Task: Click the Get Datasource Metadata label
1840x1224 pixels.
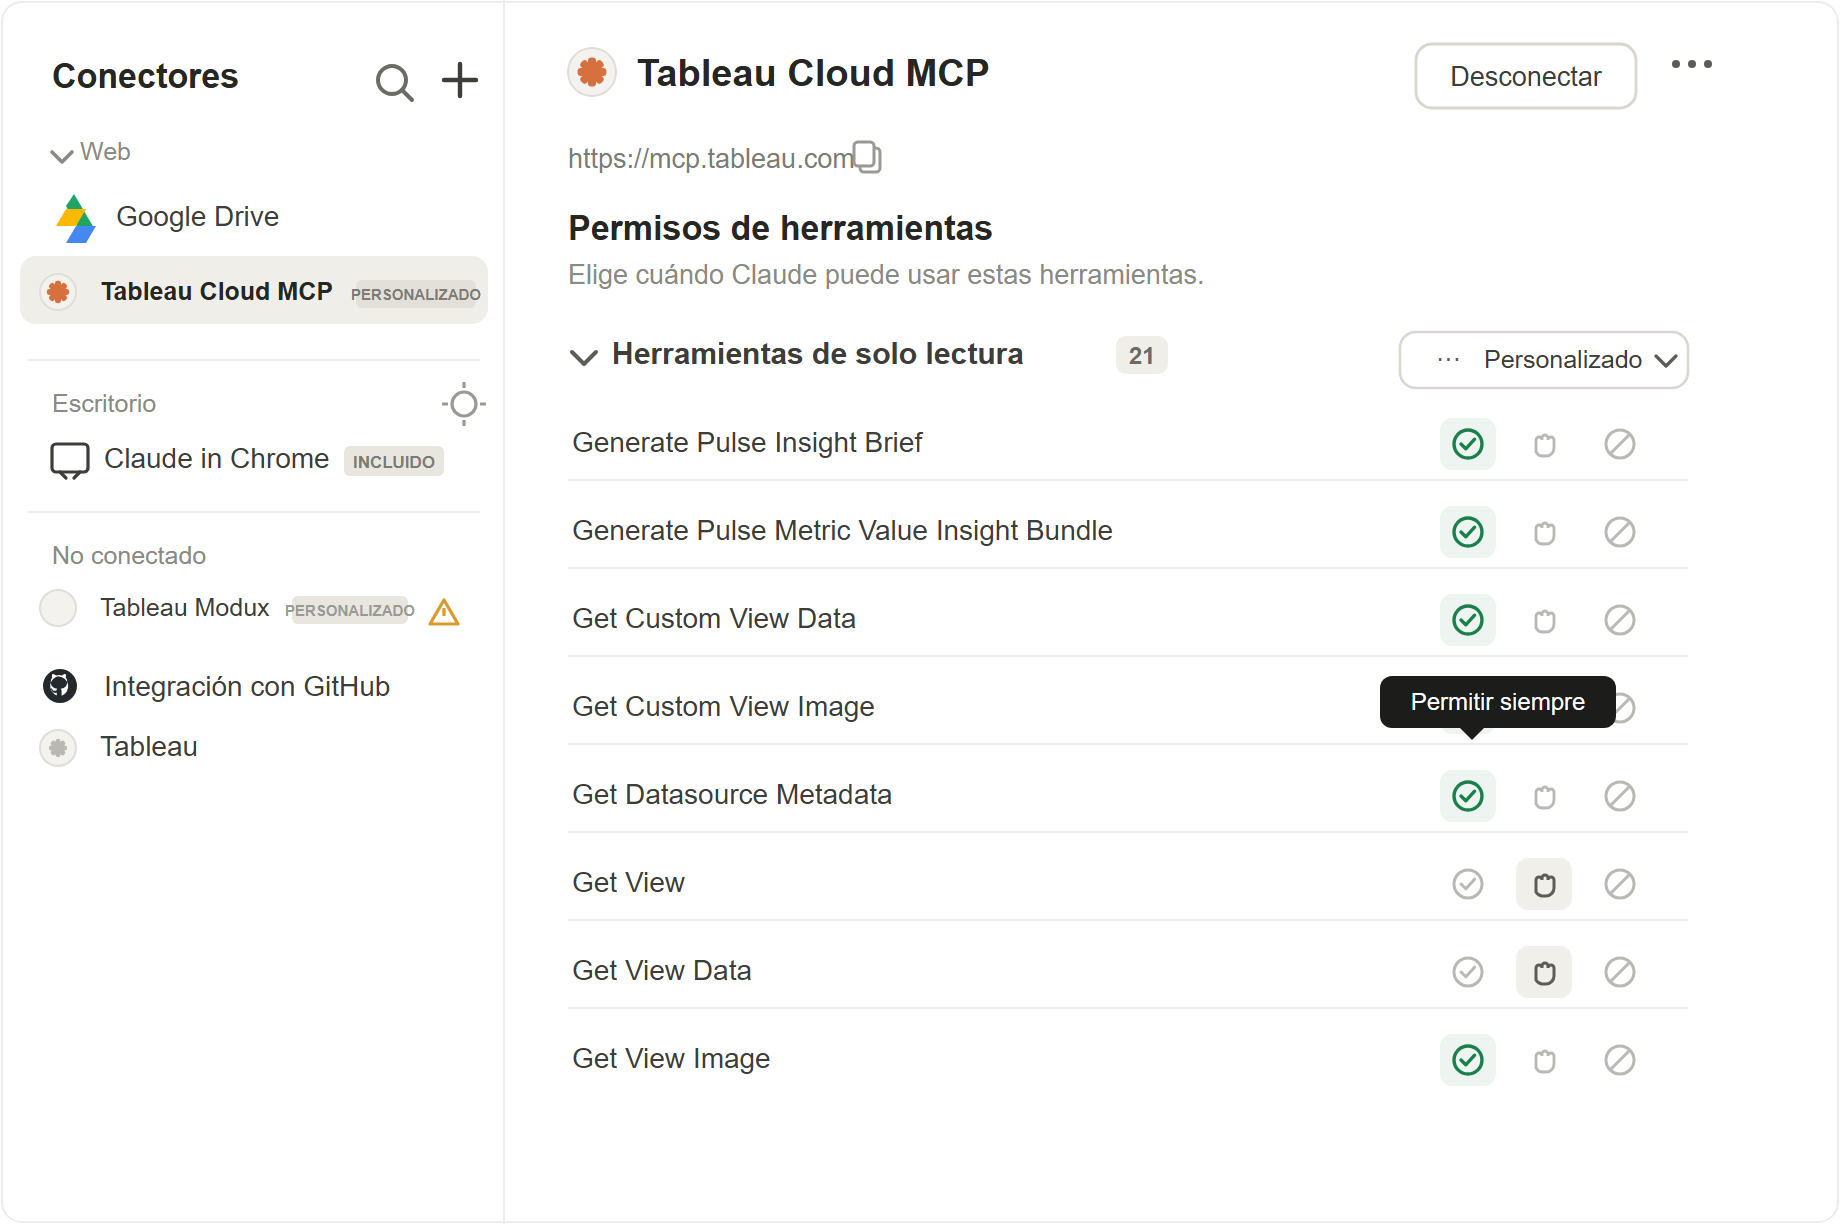Action: (x=732, y=795)
